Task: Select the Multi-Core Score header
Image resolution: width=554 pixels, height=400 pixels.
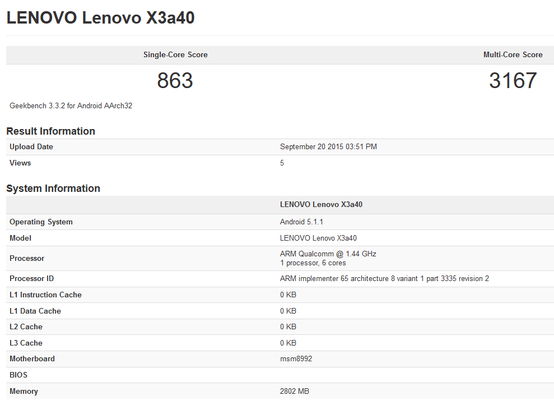Action: (513, 55)
